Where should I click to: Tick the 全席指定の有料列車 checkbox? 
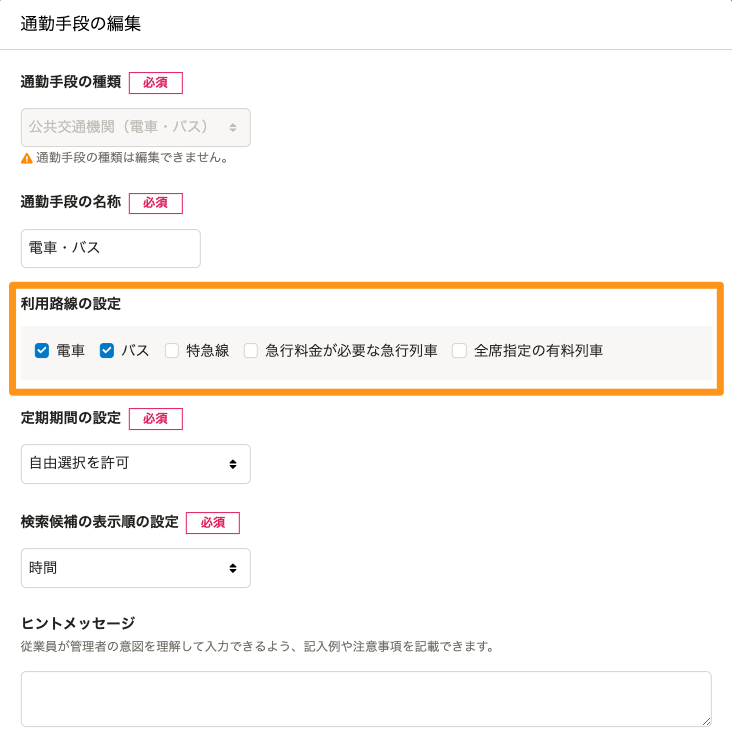[460, 351]
